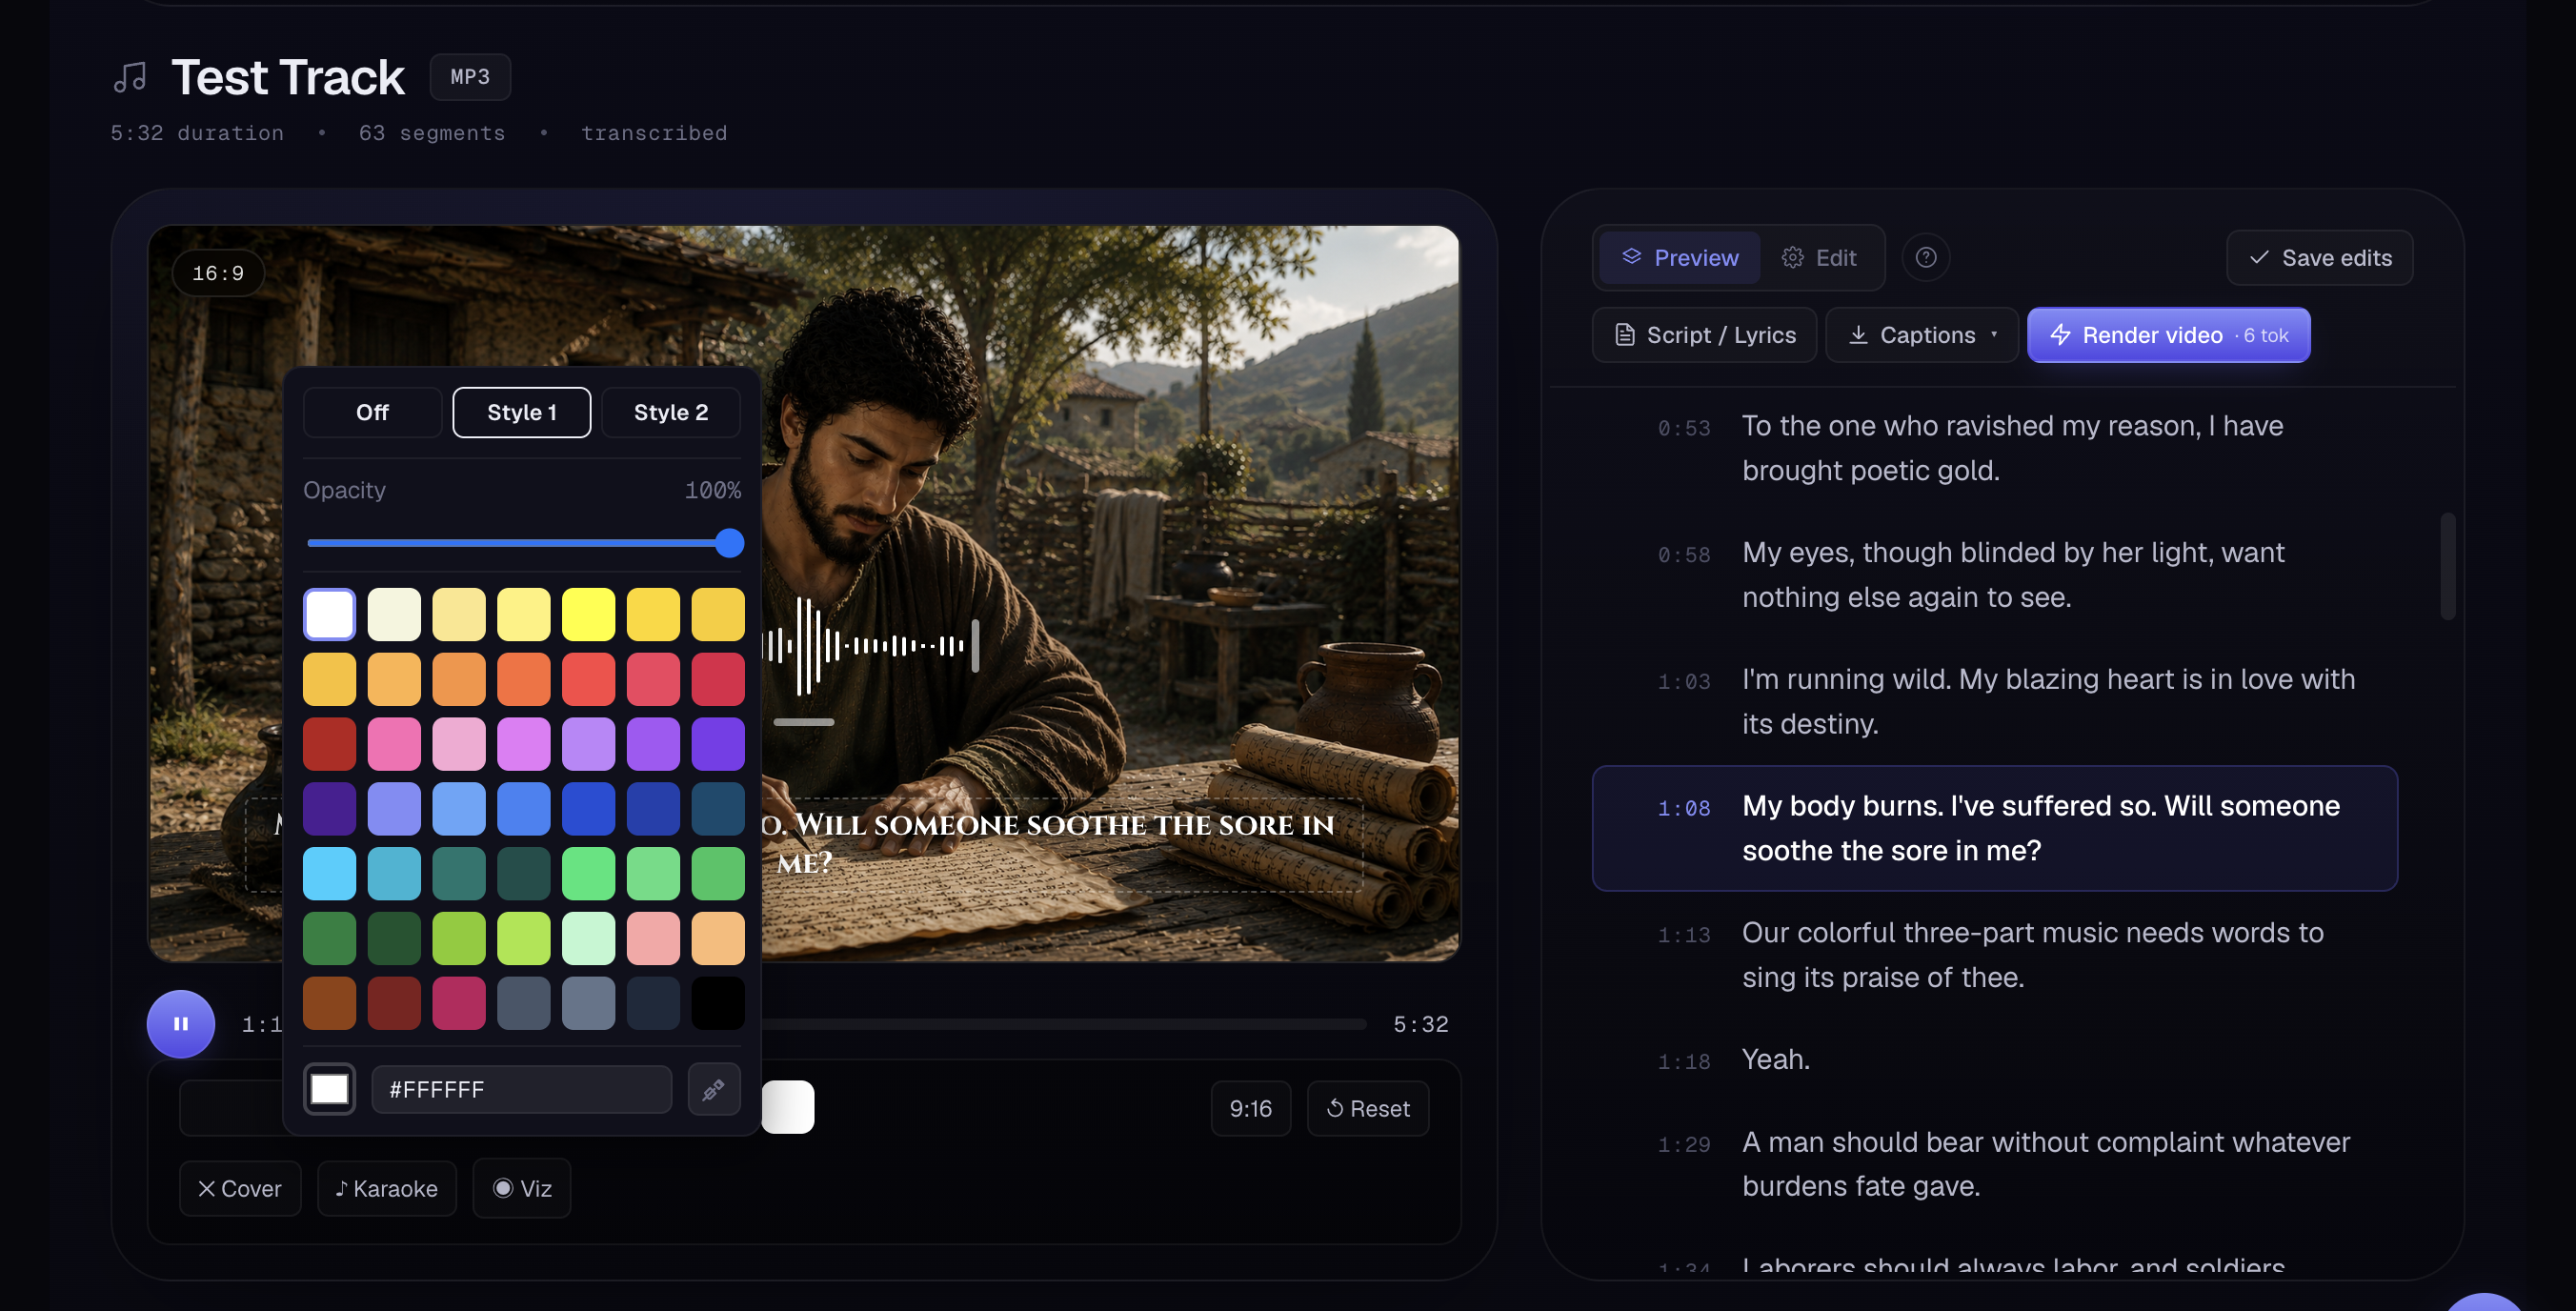Screen dimensions: 2576x1311
Task: Pick the white color swatch
Action: [x=329, y=614]
